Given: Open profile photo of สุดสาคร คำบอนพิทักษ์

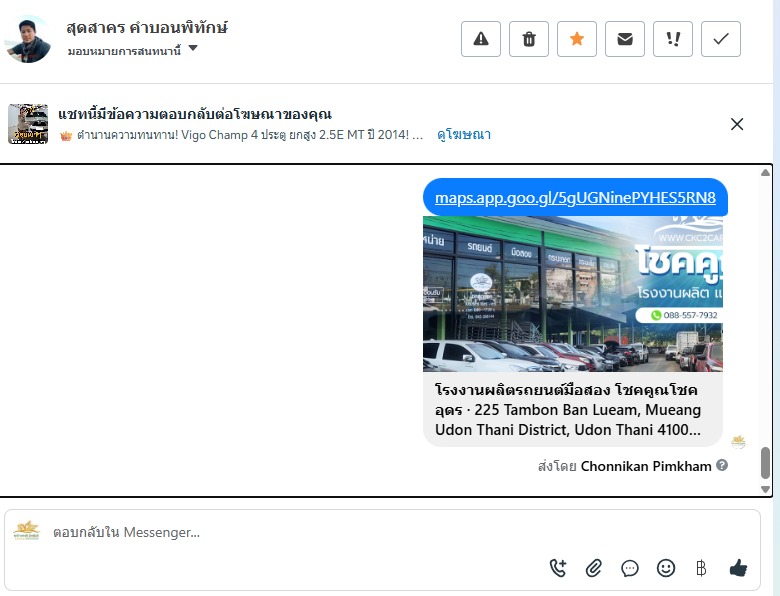Looking at the screenshot, I should tap(28, 40).
